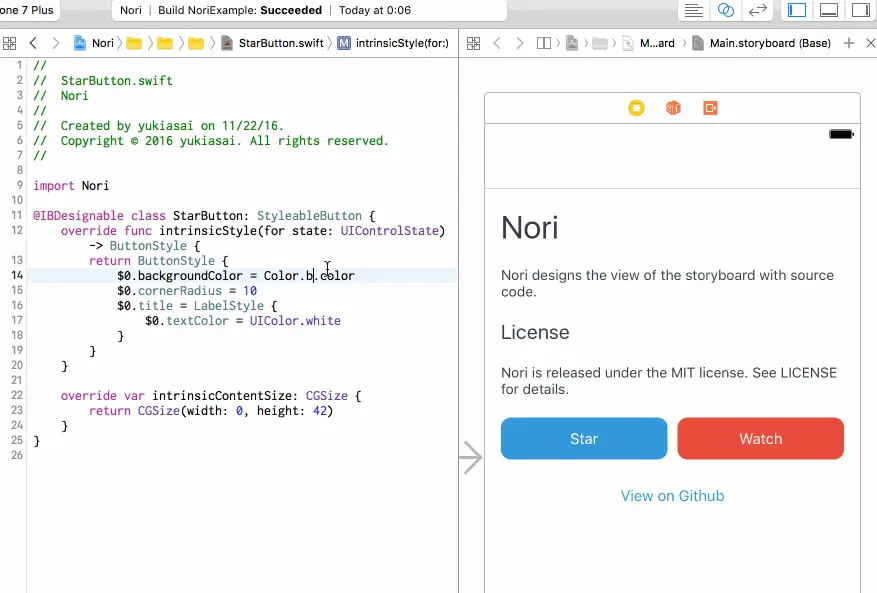Open the related items grid in left editor
Viewport: 877px width, 593px height.
click(x=10, y=43)
